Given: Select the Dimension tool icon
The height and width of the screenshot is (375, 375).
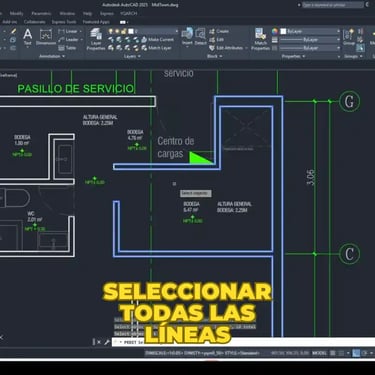Looking at the screenshot, I should (46, 37).
